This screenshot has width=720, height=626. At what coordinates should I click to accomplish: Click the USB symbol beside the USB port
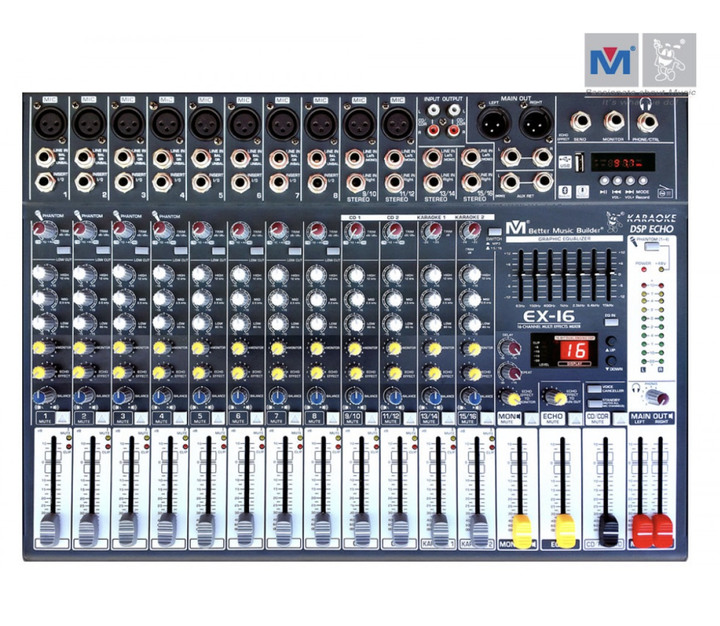[x=565, y=162]
